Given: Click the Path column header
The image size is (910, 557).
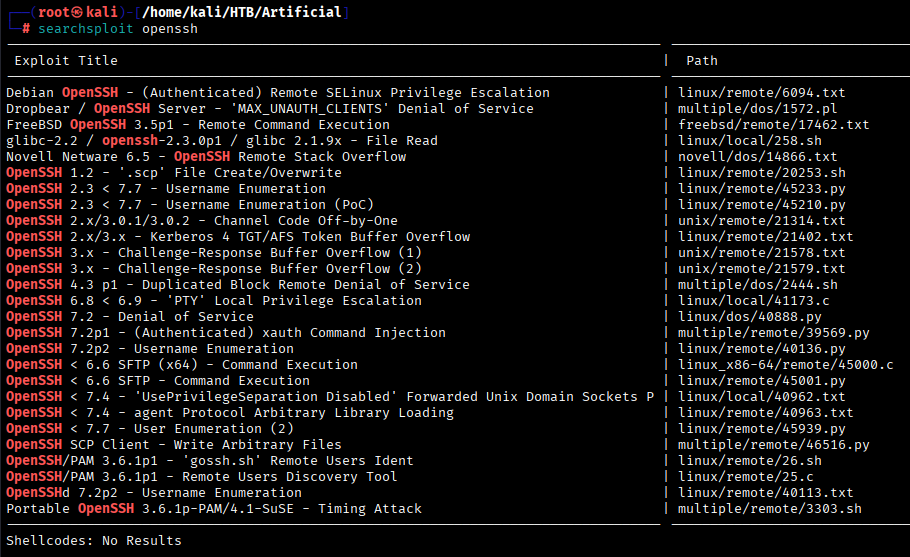Looking at the screenshot, I should 702,61.
